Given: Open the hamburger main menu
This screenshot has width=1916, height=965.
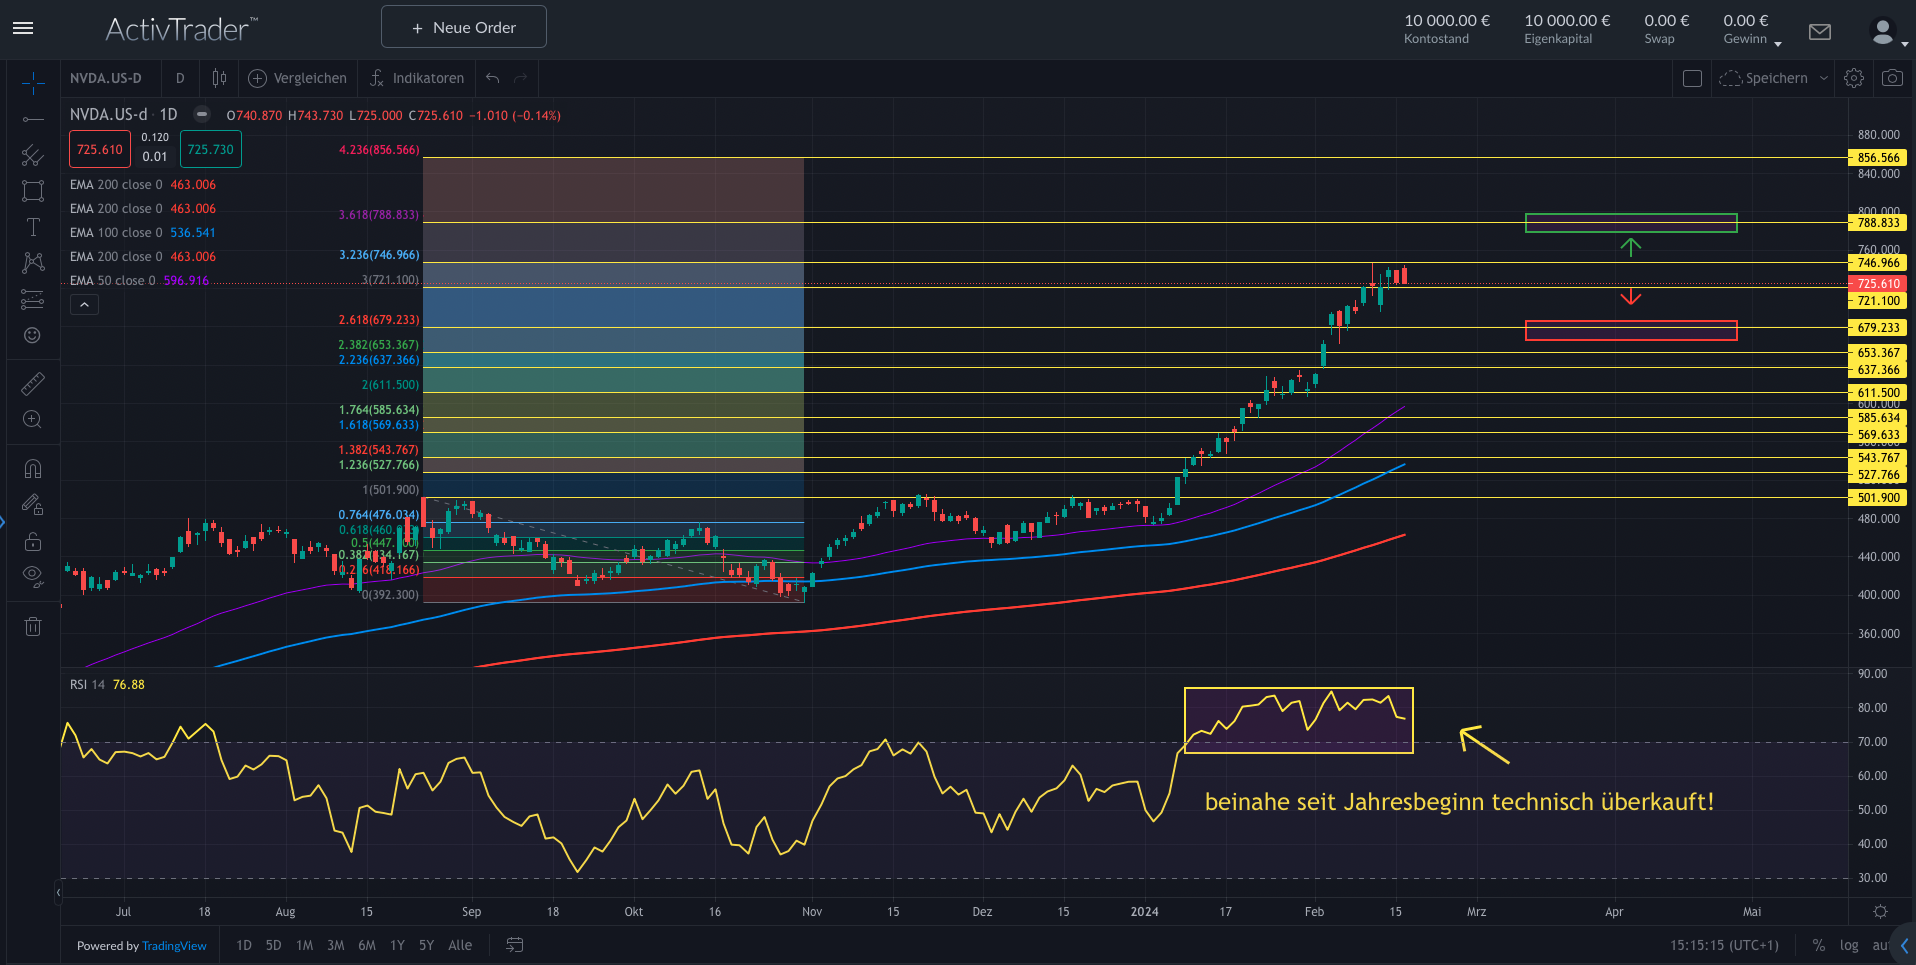Looking at the screenshot, I should pyautogui.click(x=23, y=28).
